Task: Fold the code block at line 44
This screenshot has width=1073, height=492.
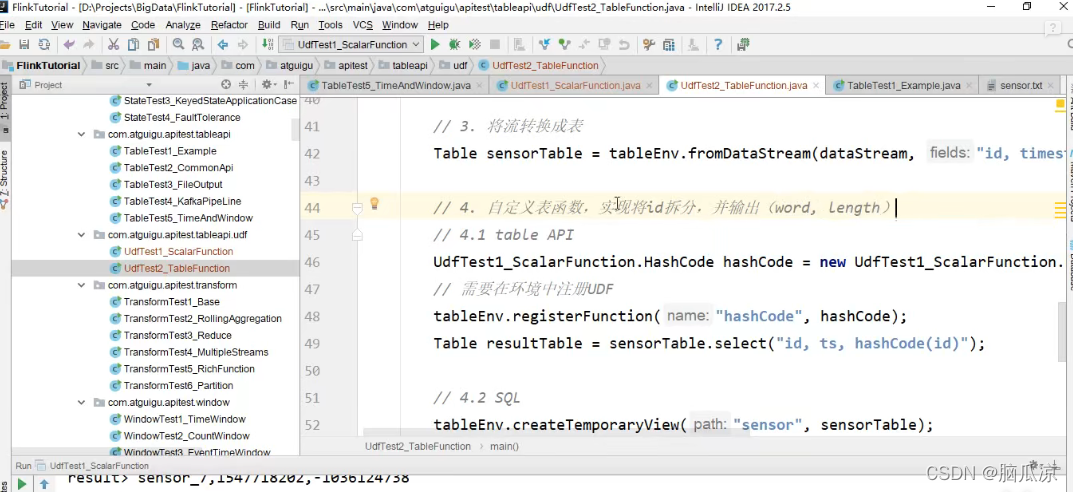Action: tap(357, 207)
